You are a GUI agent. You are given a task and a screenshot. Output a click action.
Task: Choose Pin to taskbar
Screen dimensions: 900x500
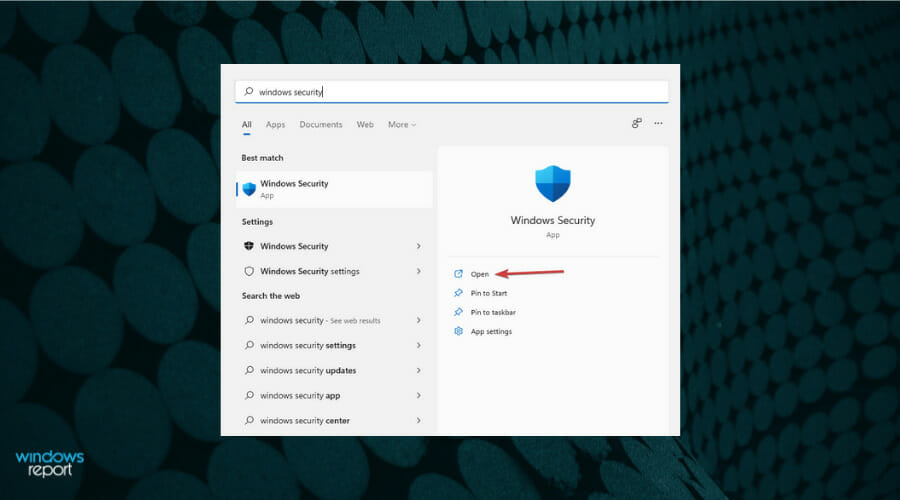(x=493, y=312)
